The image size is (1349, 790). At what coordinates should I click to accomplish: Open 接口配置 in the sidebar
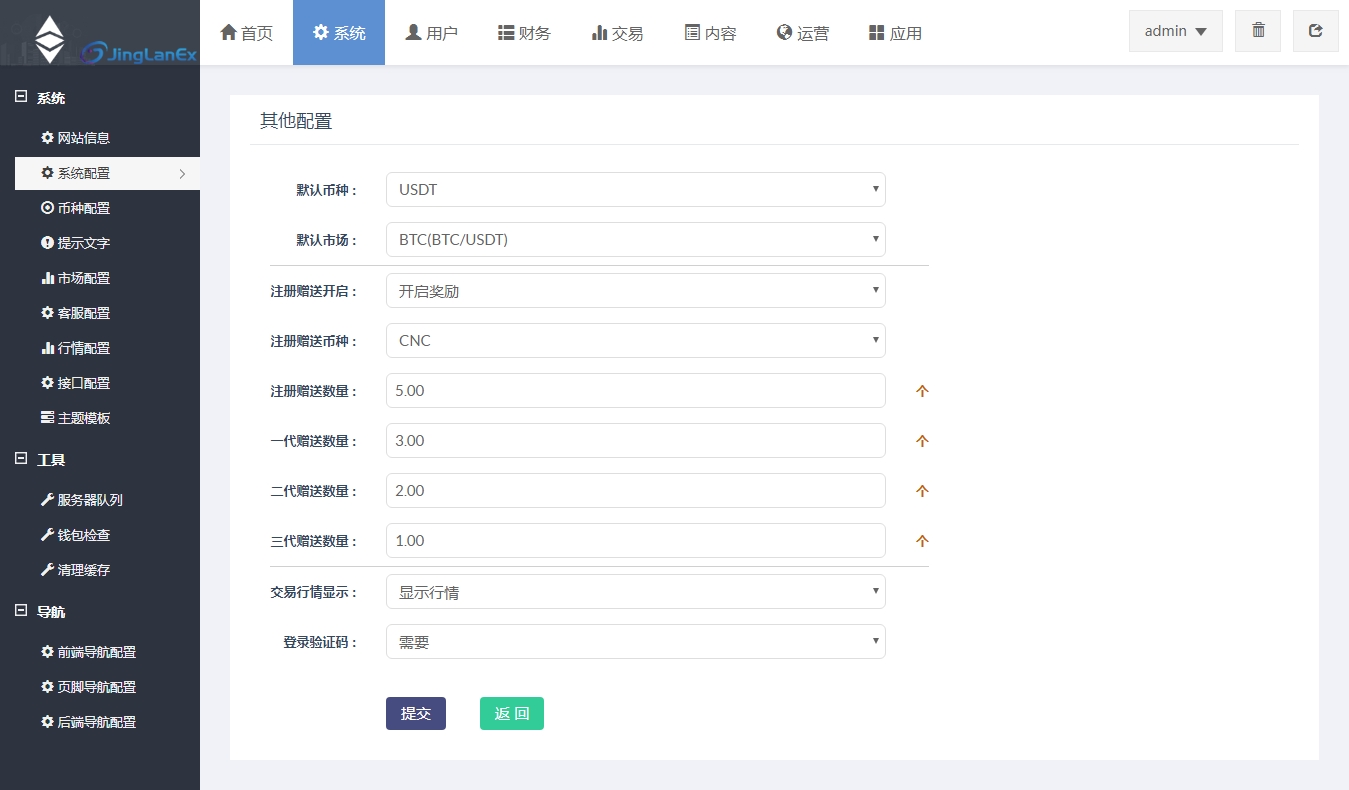pos(75,383)
